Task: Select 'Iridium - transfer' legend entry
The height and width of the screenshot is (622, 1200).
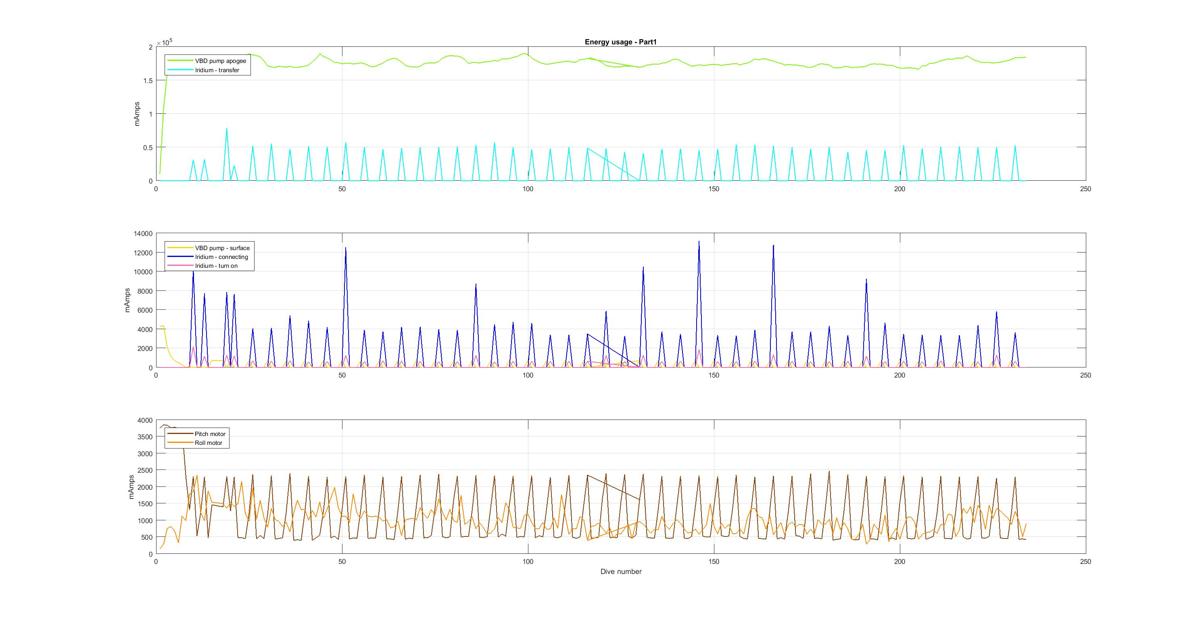Action: click(216, 70)
